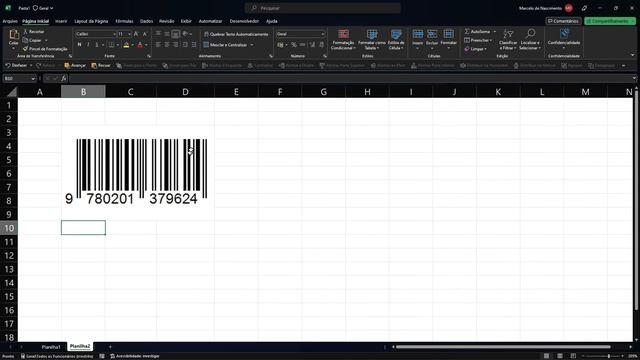Toggle Sublinhado underline formatting
The height and width of the screenshot is (360, 640).
click(96, 45)
